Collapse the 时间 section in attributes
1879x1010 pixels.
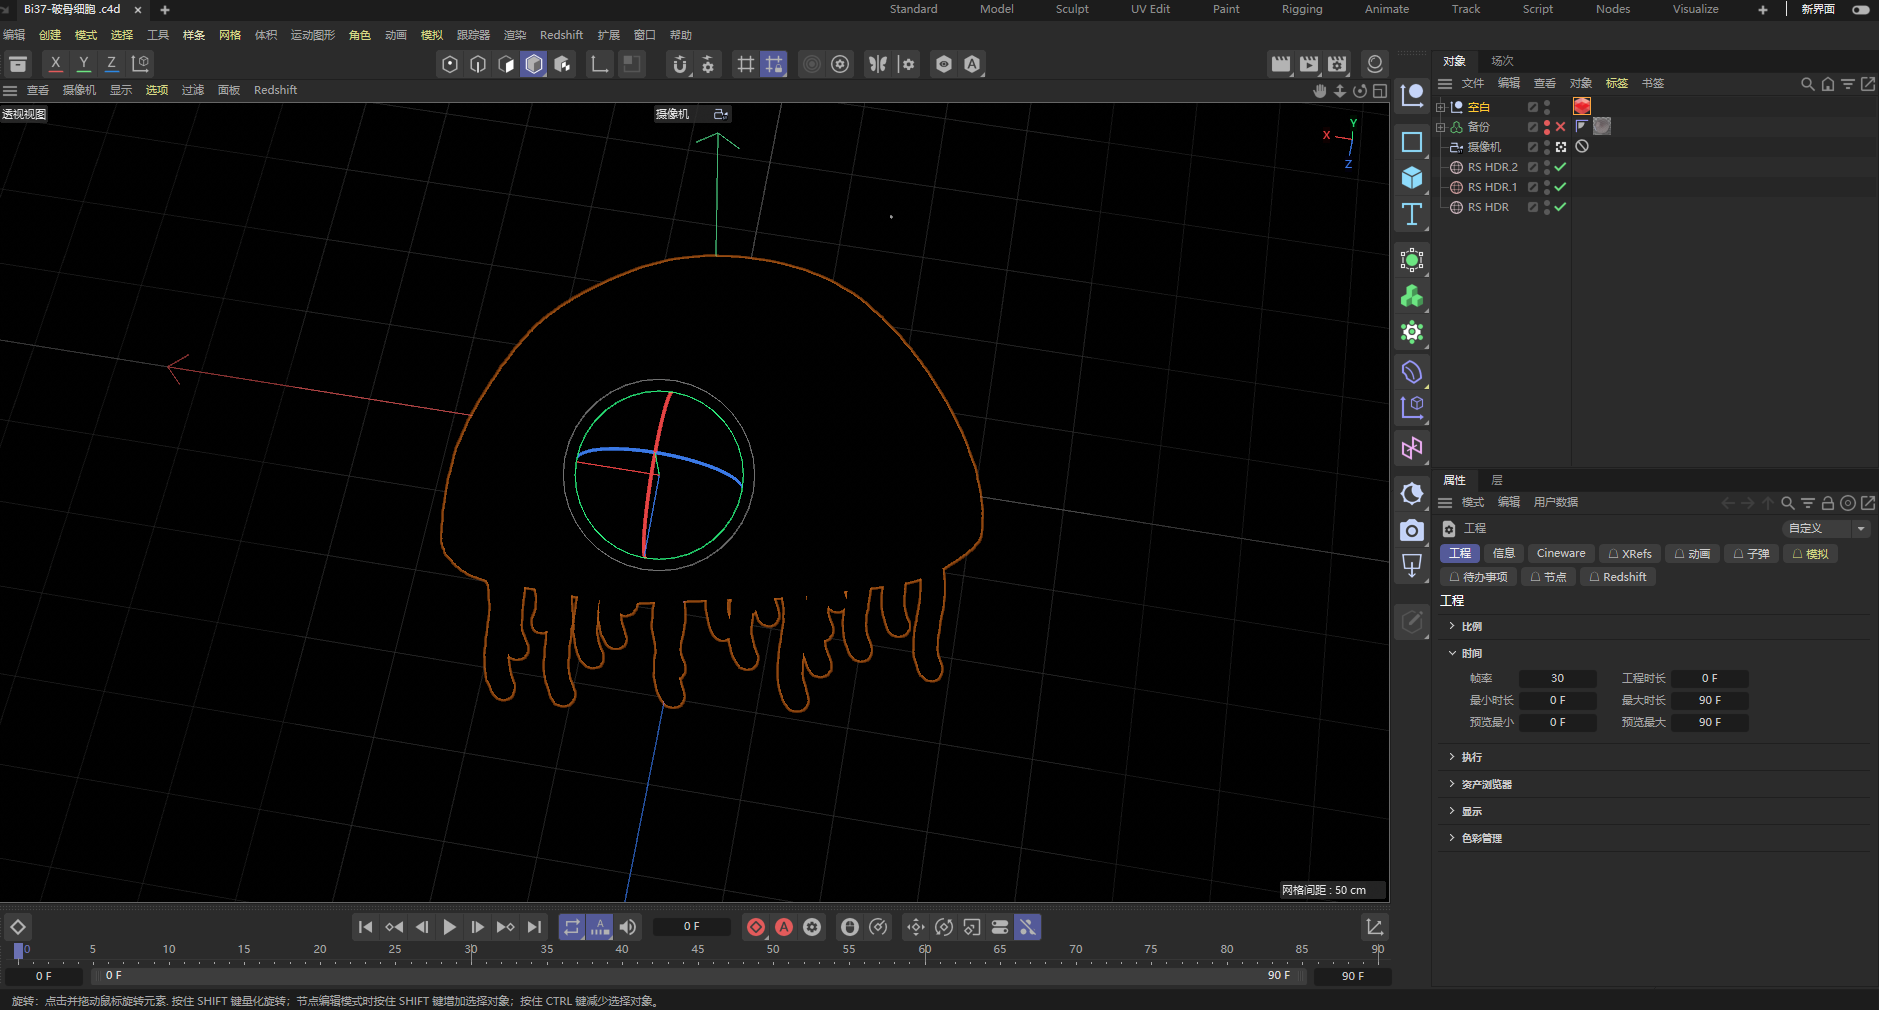coord(1452,653)
